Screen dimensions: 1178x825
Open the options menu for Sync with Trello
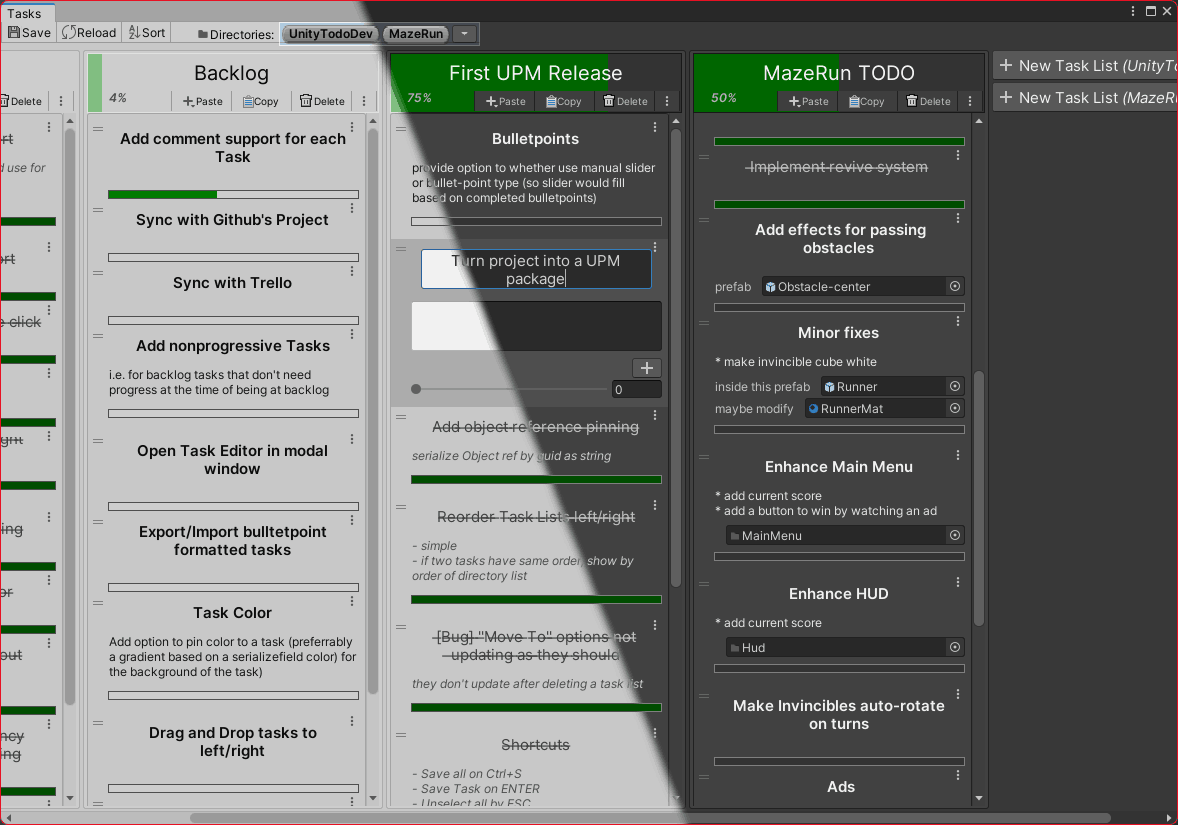(x=353, y=272)
